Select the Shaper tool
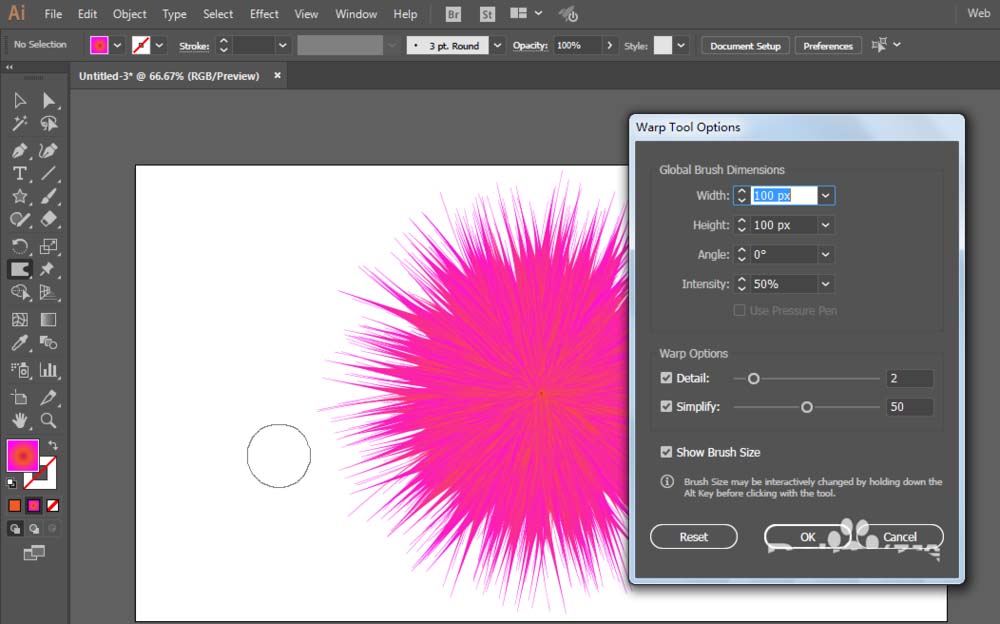Image resolution: width=1000 pixels, height=624 pixels. pos(20,219)
